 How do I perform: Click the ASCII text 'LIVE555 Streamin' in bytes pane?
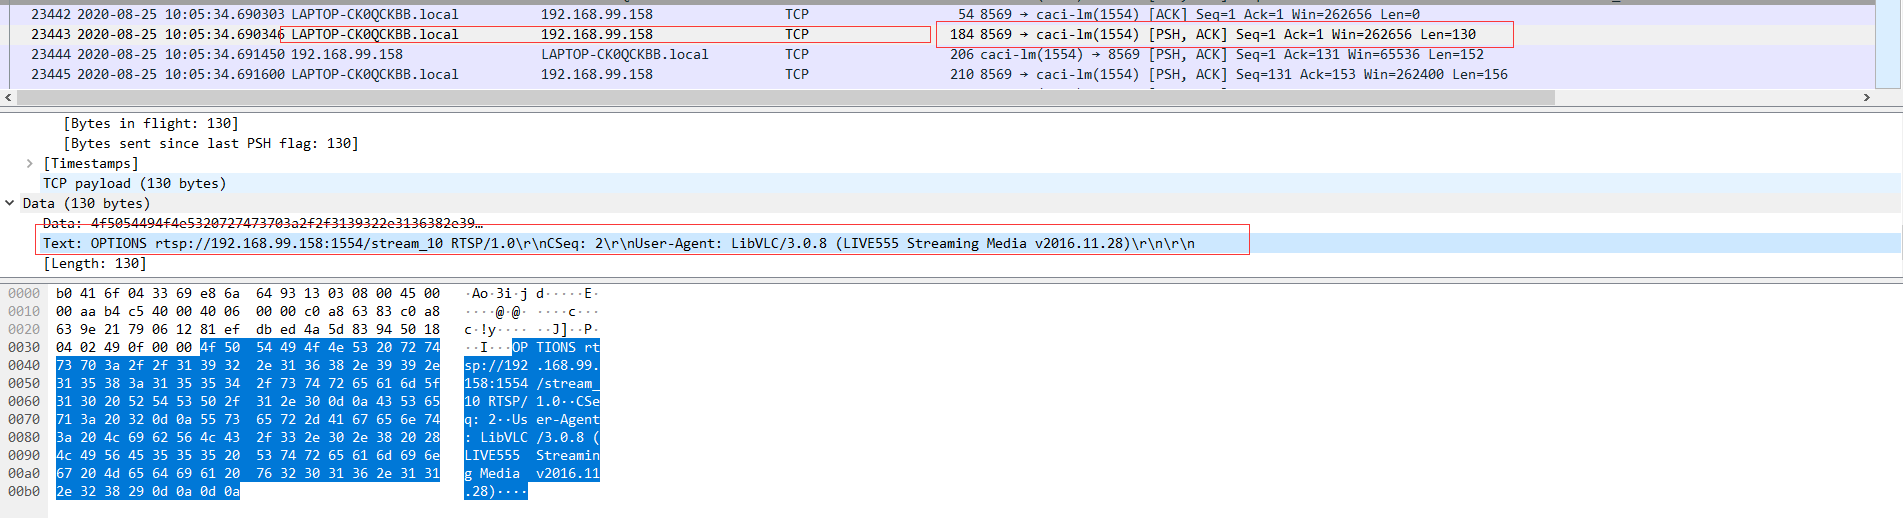(531, 455)
